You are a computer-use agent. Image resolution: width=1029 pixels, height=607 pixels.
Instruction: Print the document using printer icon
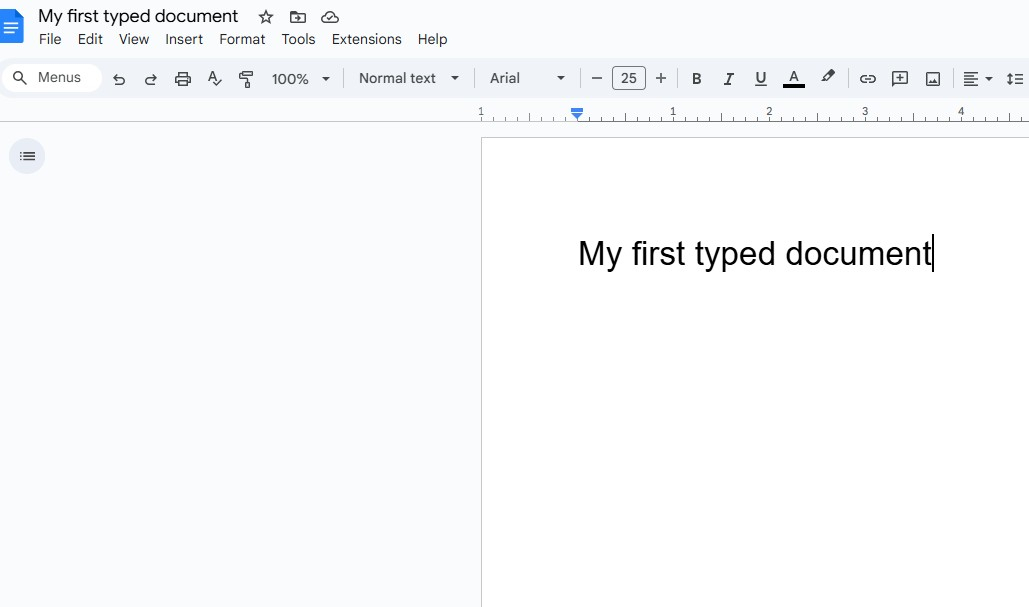[183, 79]
